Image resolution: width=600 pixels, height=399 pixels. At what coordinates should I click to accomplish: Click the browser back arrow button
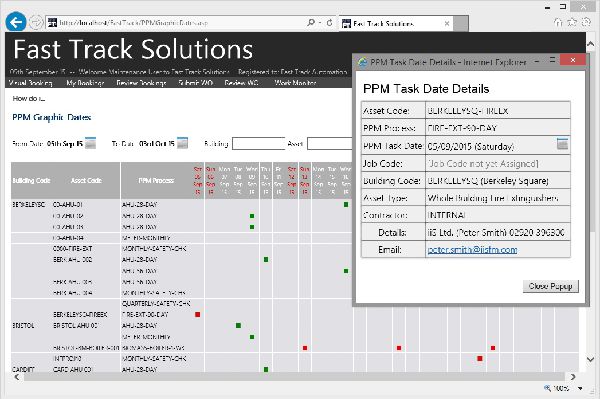[16, 22]
